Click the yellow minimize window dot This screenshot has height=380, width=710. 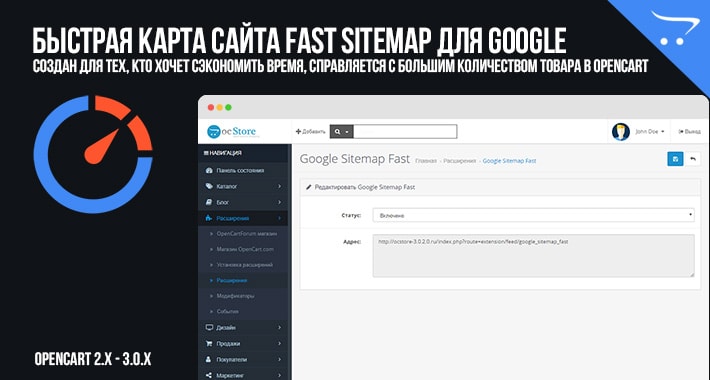(x=220, y=107)
